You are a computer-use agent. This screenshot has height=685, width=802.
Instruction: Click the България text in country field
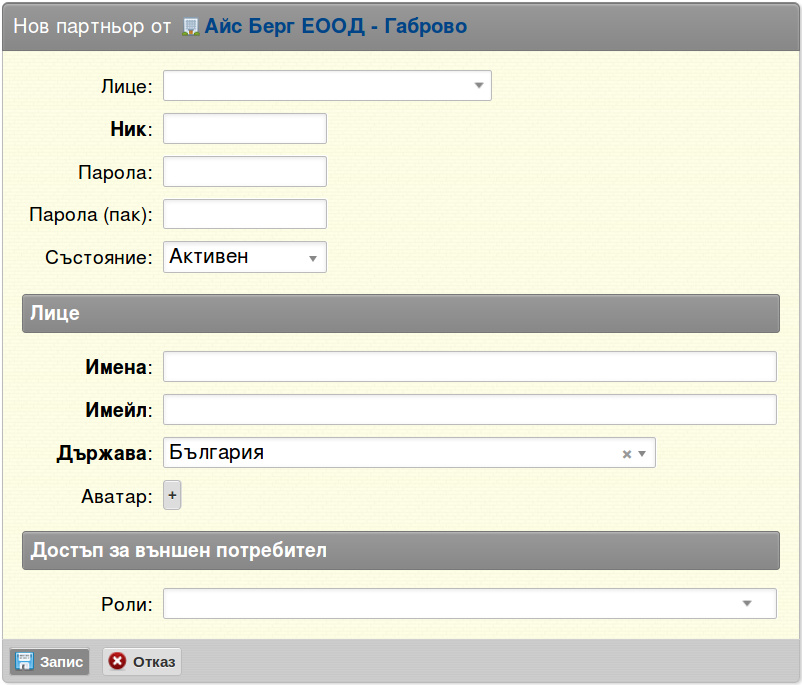click(216, 452)
